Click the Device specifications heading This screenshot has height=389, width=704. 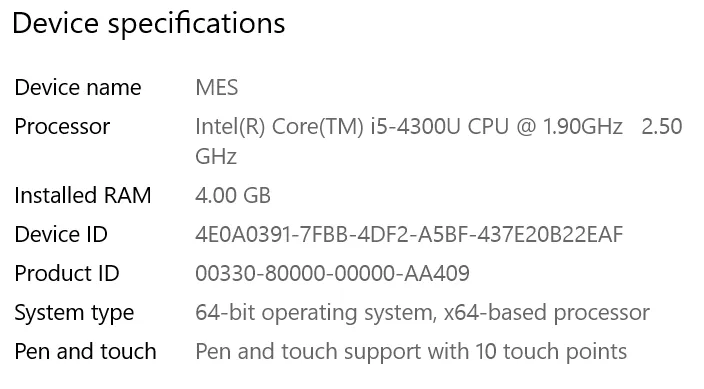pyautogui.click(x=149, y=24)
